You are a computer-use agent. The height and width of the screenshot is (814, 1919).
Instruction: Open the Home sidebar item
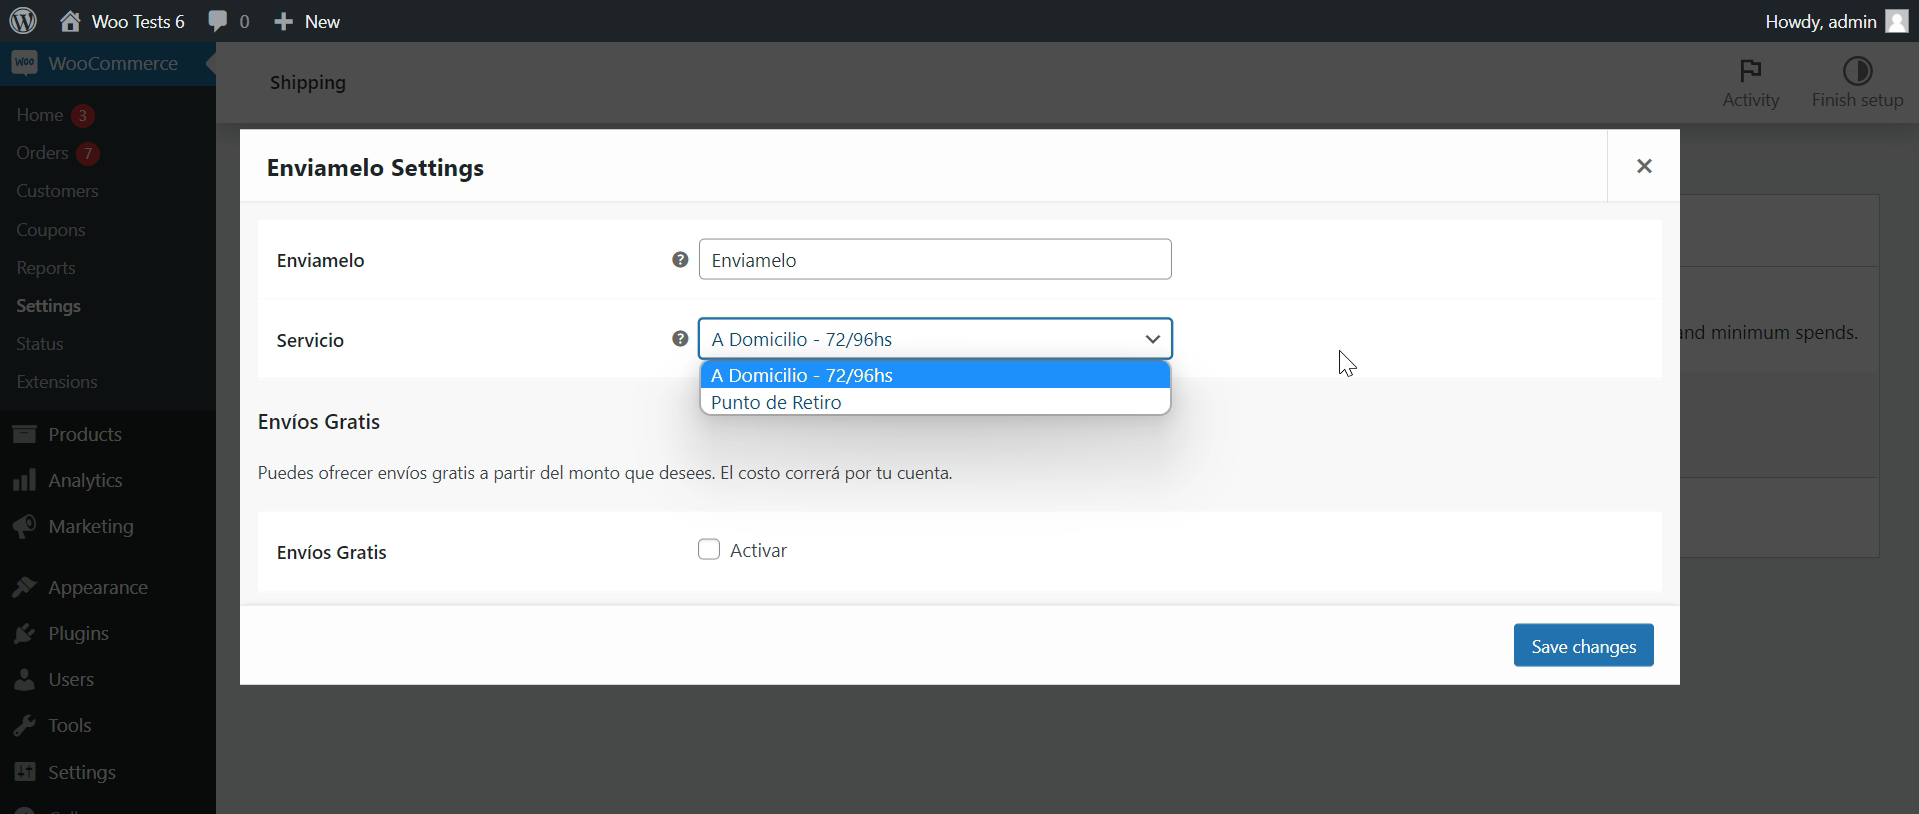pos(40,115)
